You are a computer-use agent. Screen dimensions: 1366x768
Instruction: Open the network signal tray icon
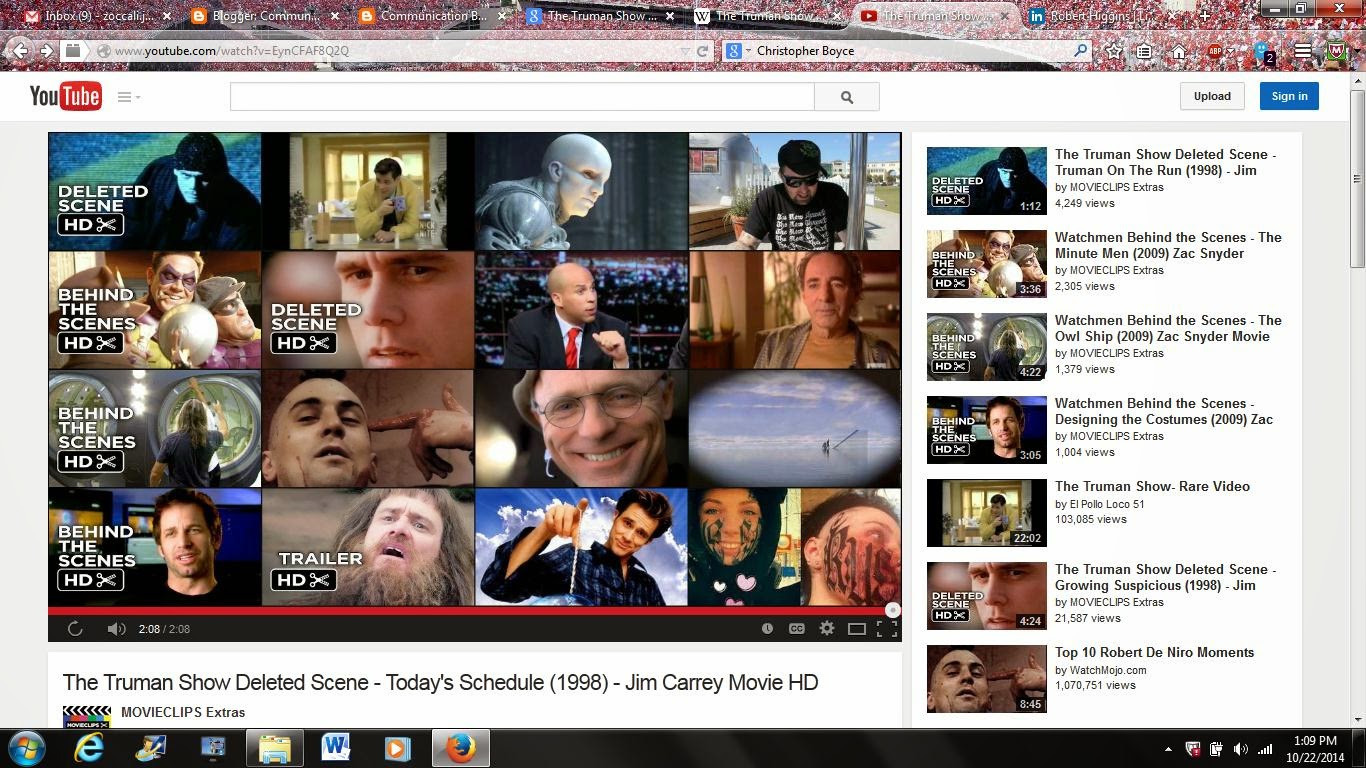coord(1265,749)
